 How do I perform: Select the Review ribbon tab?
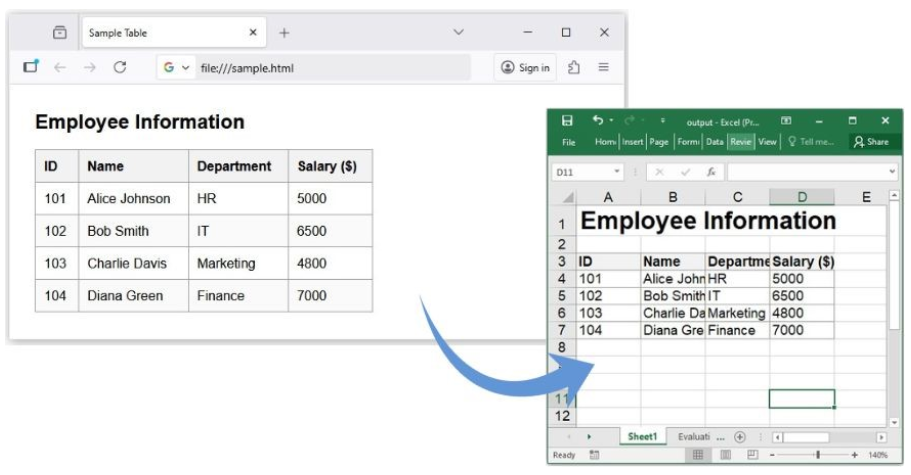[x=741, y=142]
